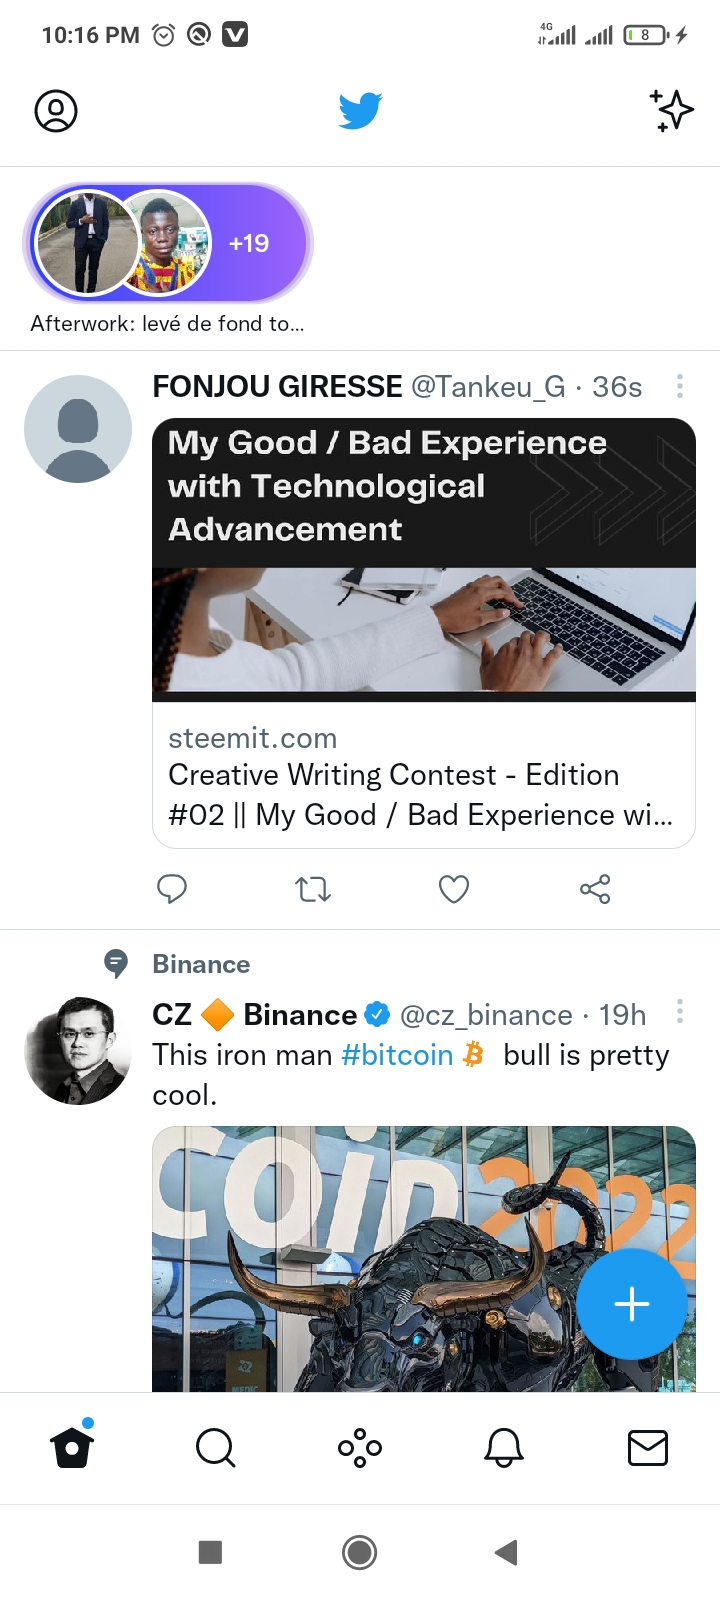This screenshot has width=720, height=1600.
Task: Like the FONJOU GIRESSE tweet
Action: point(454,888)
